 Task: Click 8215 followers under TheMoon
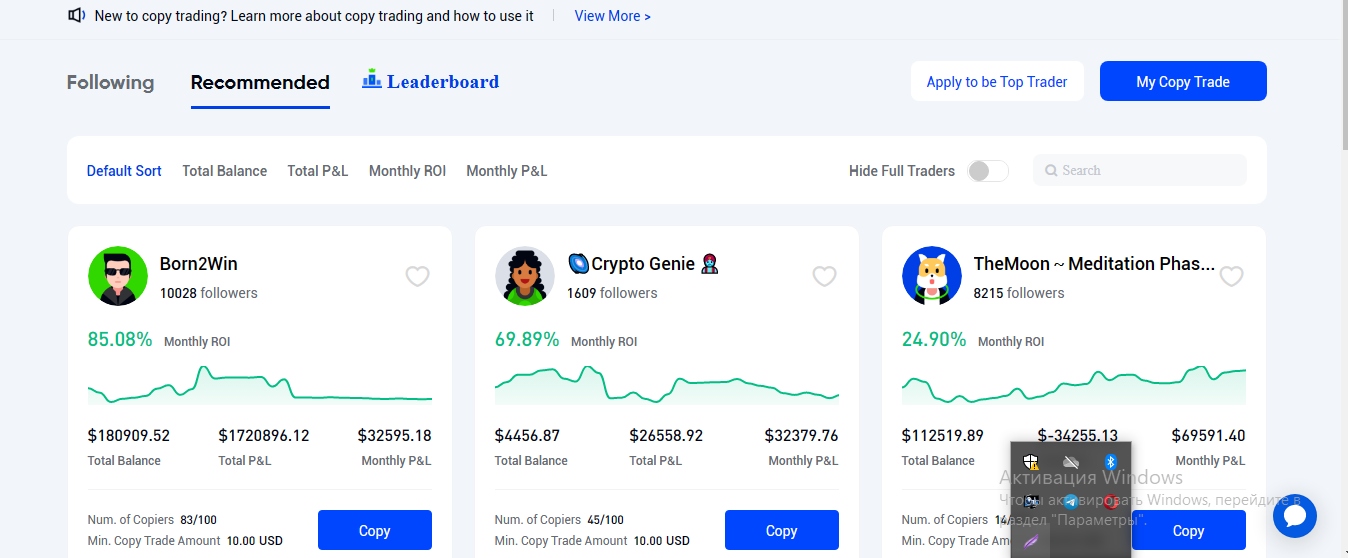pos(1019,293)
